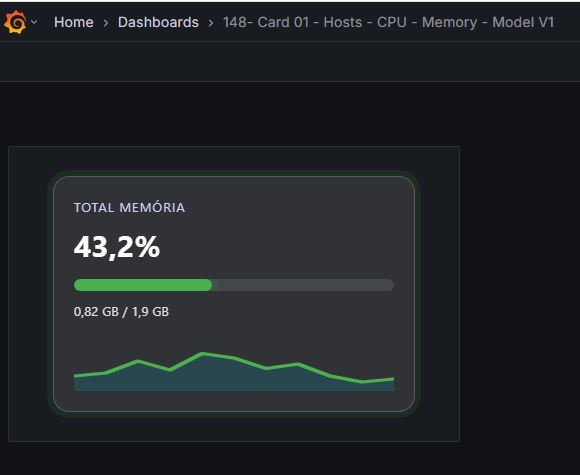Click the Grafana logo icon
The image size is (580, 475).
(x=15, y=22)
